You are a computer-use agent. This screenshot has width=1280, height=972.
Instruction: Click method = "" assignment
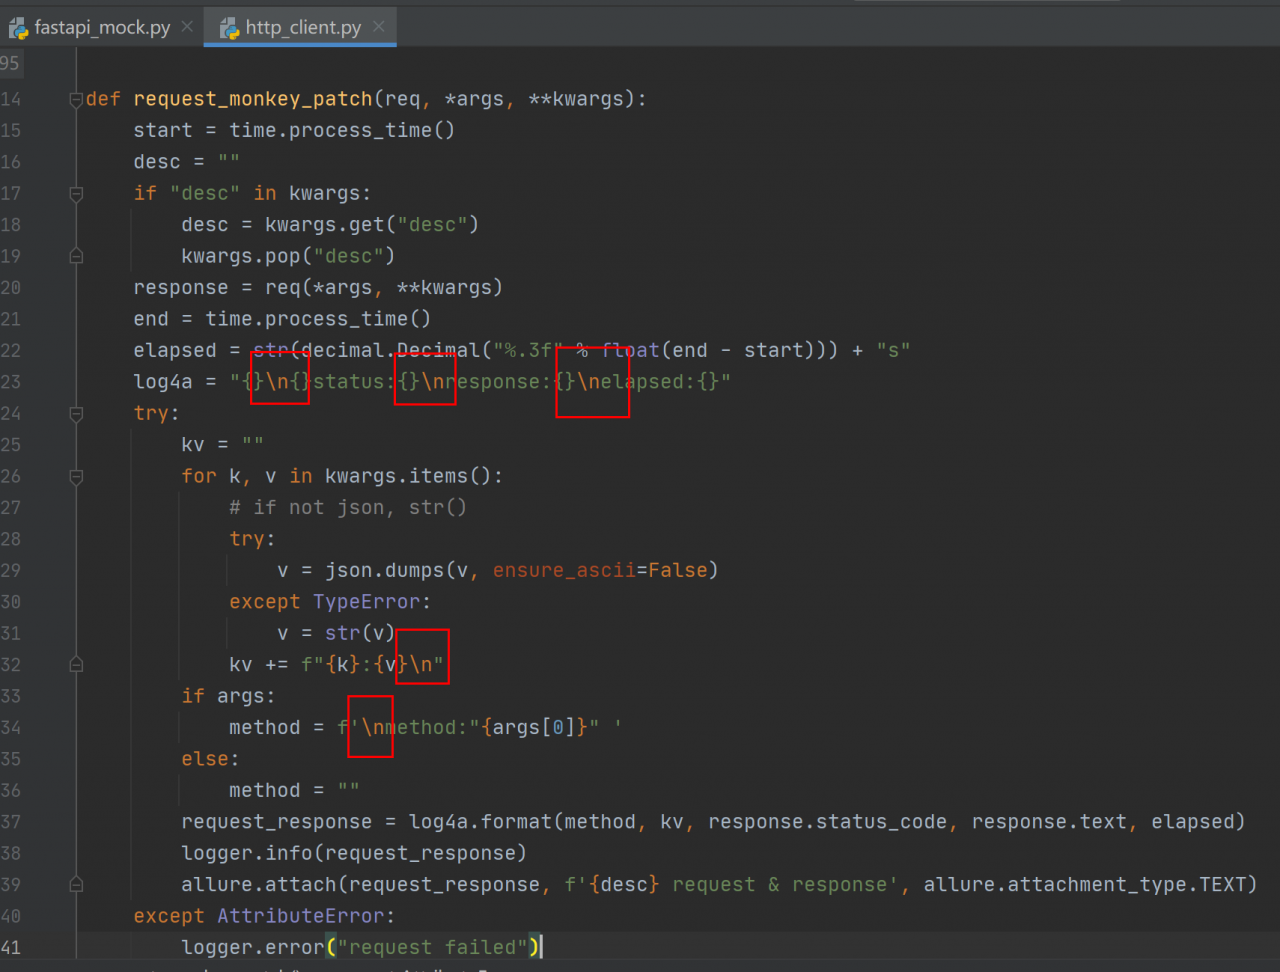pyautogui.click(x=294, y=790)
